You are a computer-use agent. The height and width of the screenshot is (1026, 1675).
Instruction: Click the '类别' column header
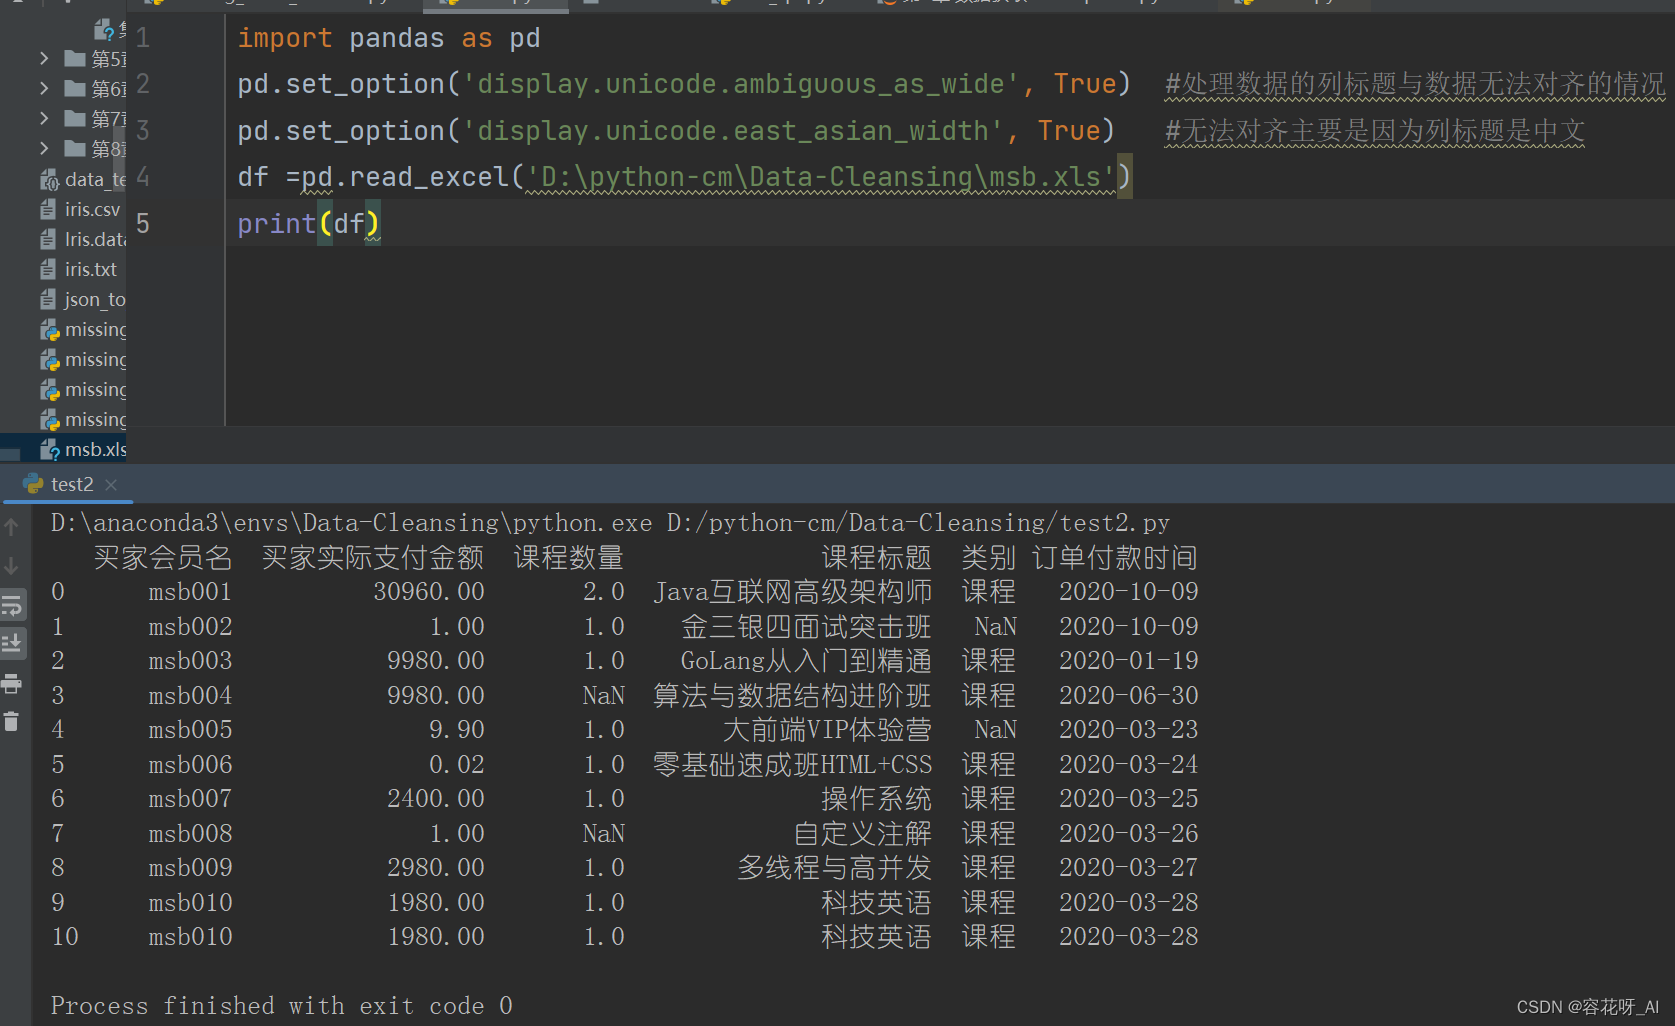(988, 558)
